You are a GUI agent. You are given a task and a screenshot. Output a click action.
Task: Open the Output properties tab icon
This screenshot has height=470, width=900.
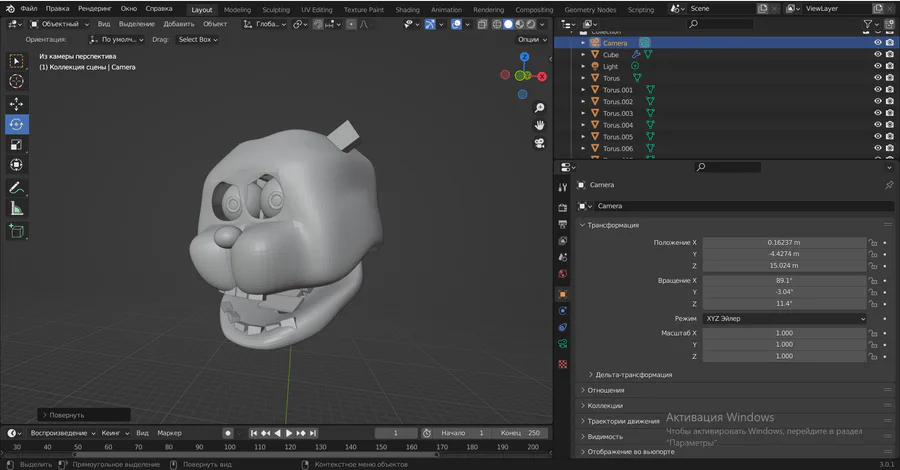[x=562, y=224]
